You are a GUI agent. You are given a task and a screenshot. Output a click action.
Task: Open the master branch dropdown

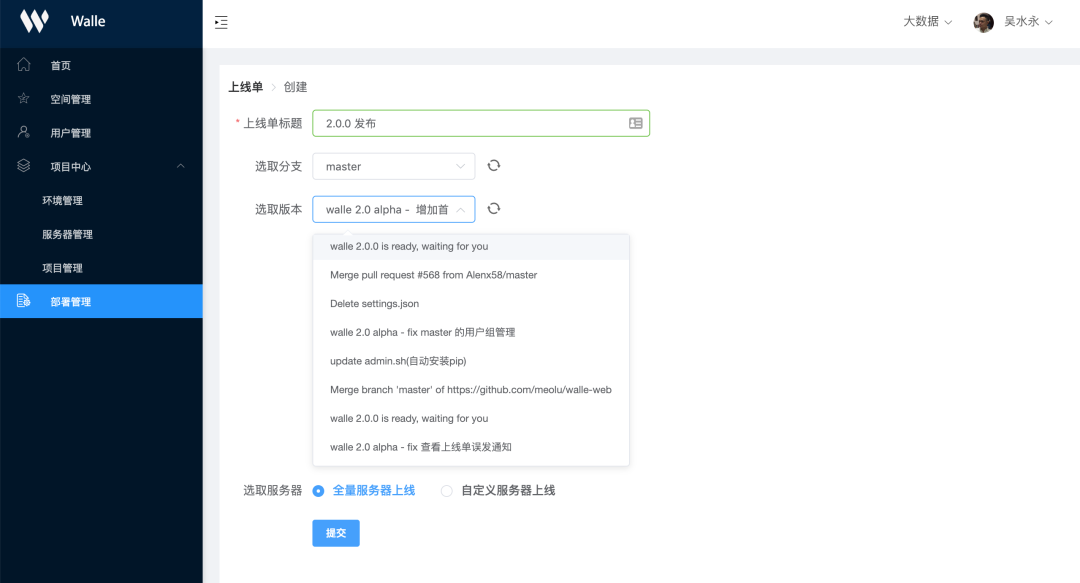pos(393,166)
